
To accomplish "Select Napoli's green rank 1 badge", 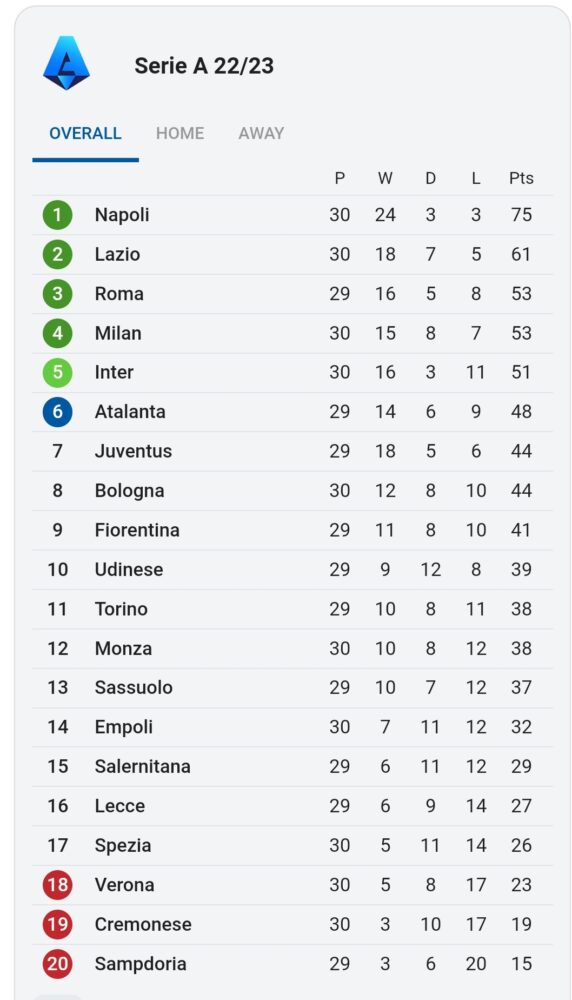I will point(57,215).
